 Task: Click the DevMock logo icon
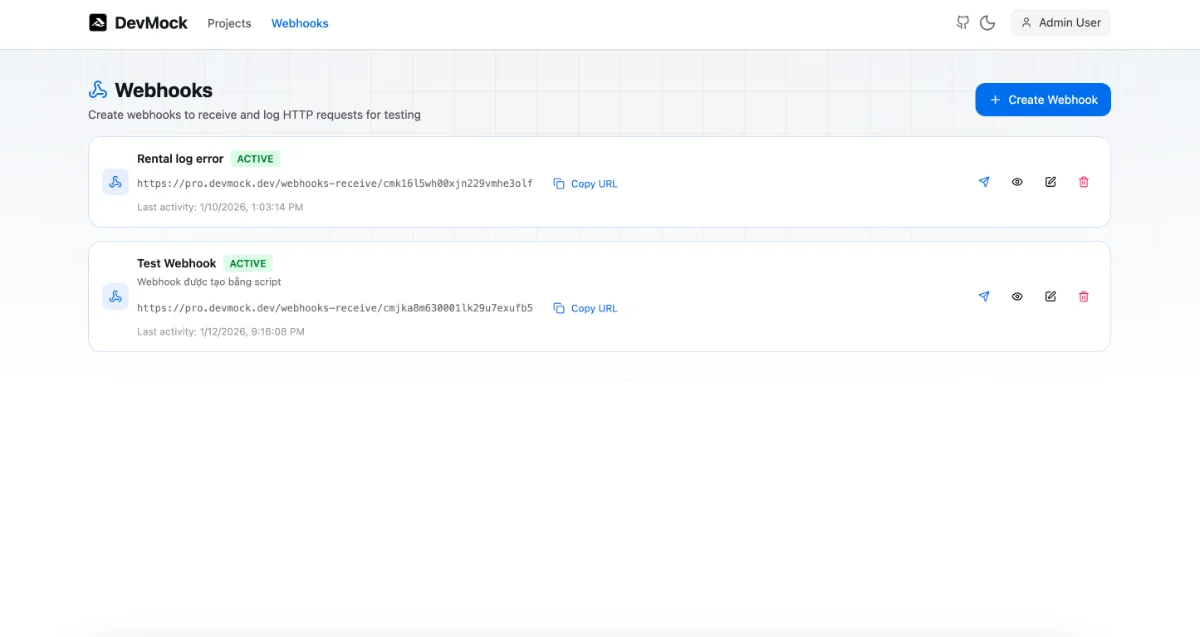[99, 21]
